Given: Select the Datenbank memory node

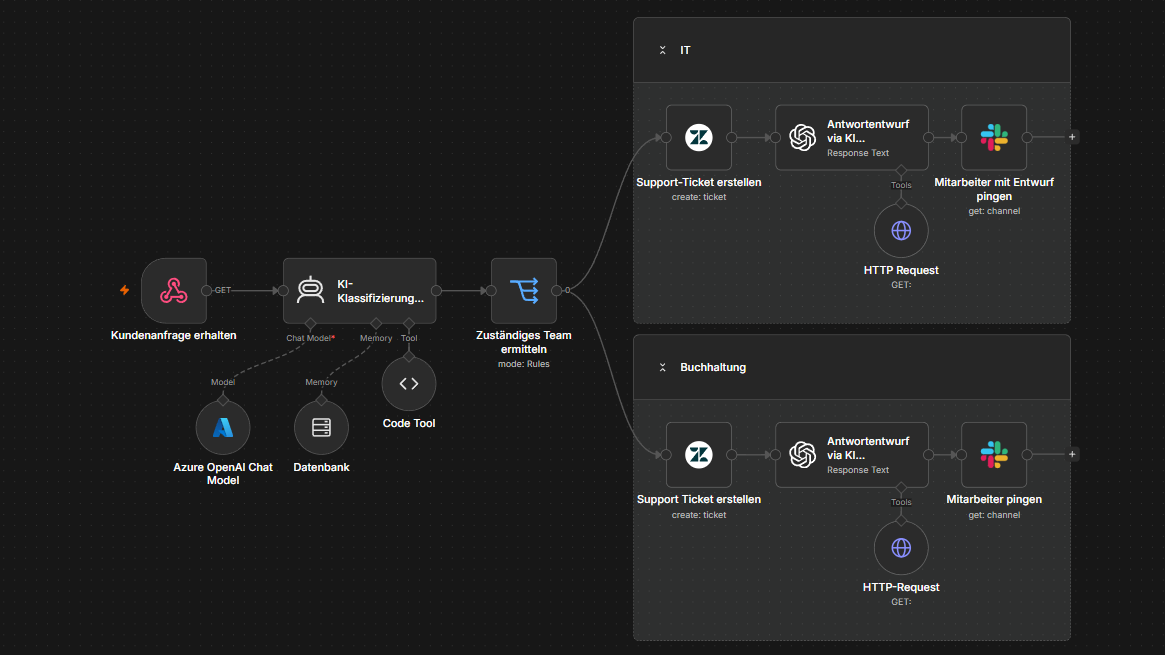Looking at the screenshot, I should 321,428.
